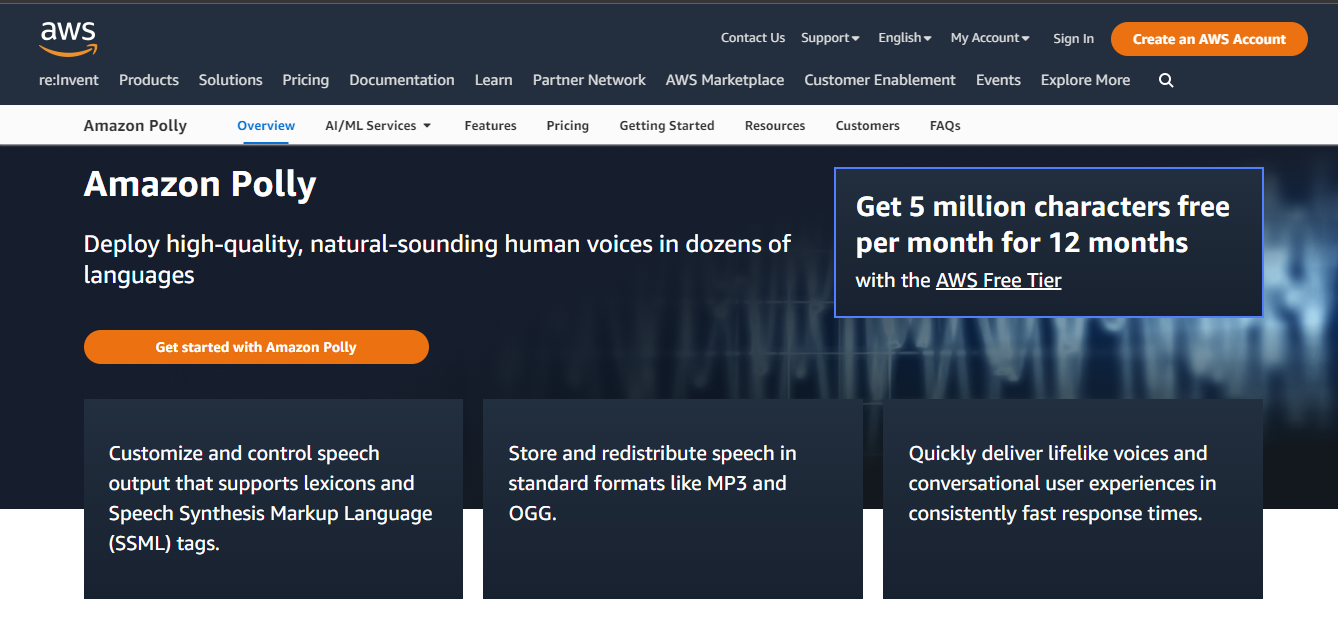This screenshot has width=1338, height=639.
Task: Open the AWS Marketplace menu item
Action: coord(725,80)
